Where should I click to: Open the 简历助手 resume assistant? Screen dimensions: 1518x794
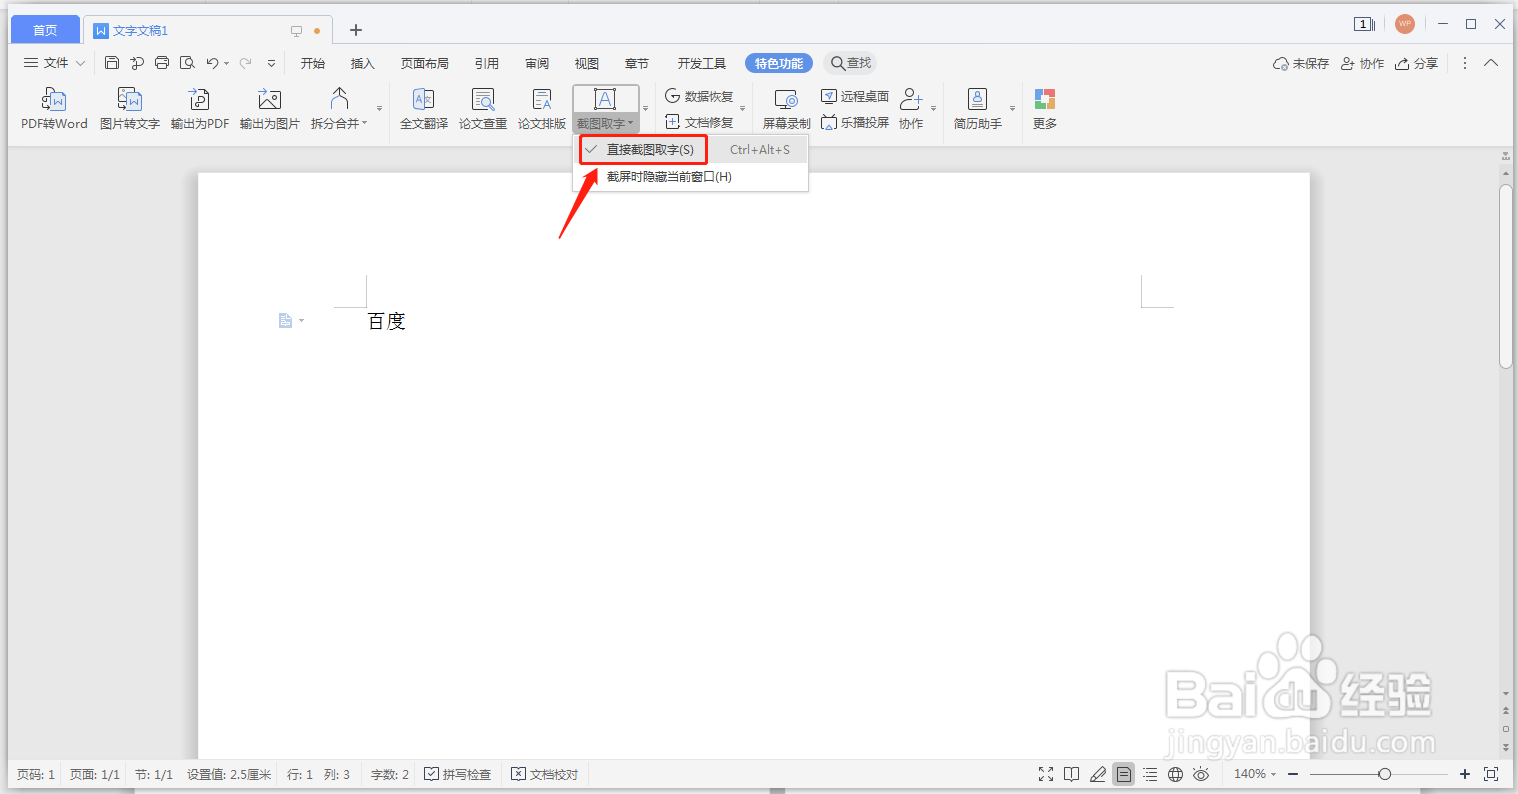click(977, 108)
